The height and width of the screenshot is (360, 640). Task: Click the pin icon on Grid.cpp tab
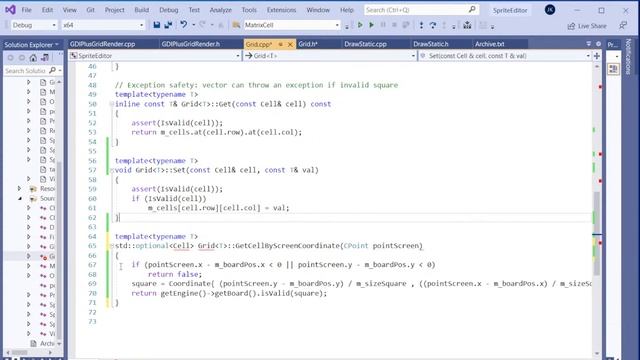(280, 44)
